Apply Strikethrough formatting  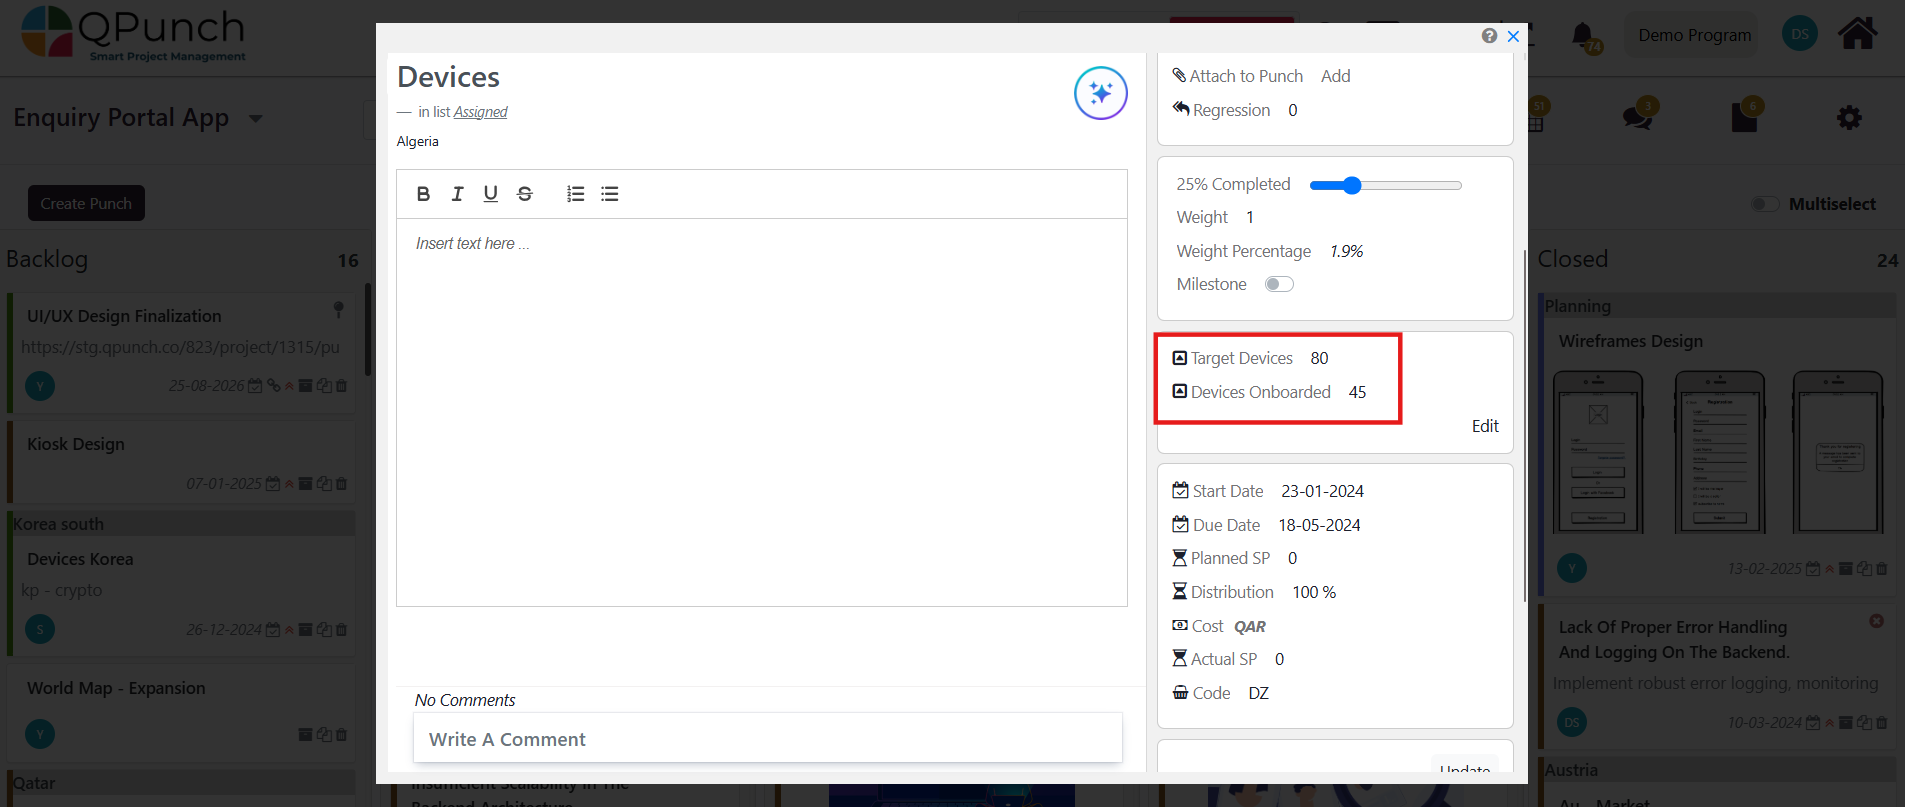point(525,194)
